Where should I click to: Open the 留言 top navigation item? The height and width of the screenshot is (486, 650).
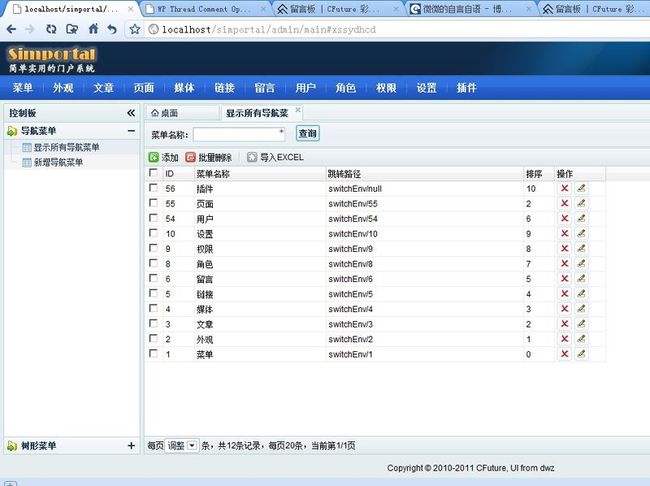click(265, 88)
